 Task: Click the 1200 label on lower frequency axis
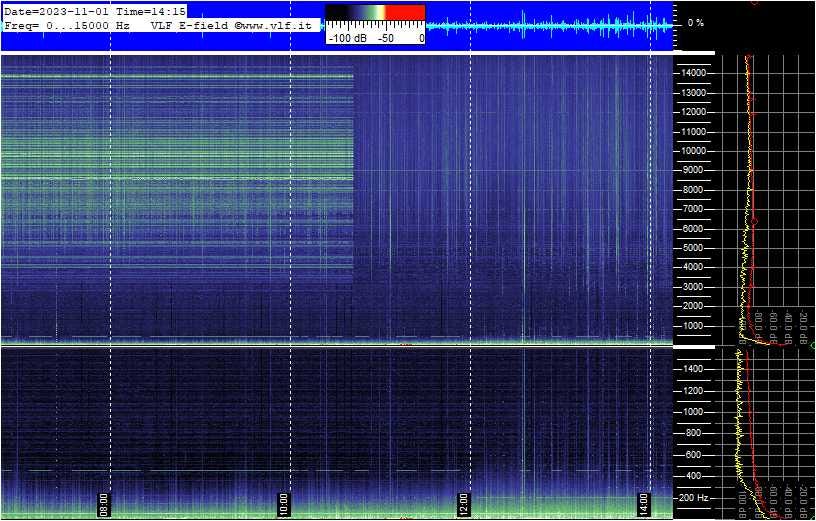coord(695,391)
